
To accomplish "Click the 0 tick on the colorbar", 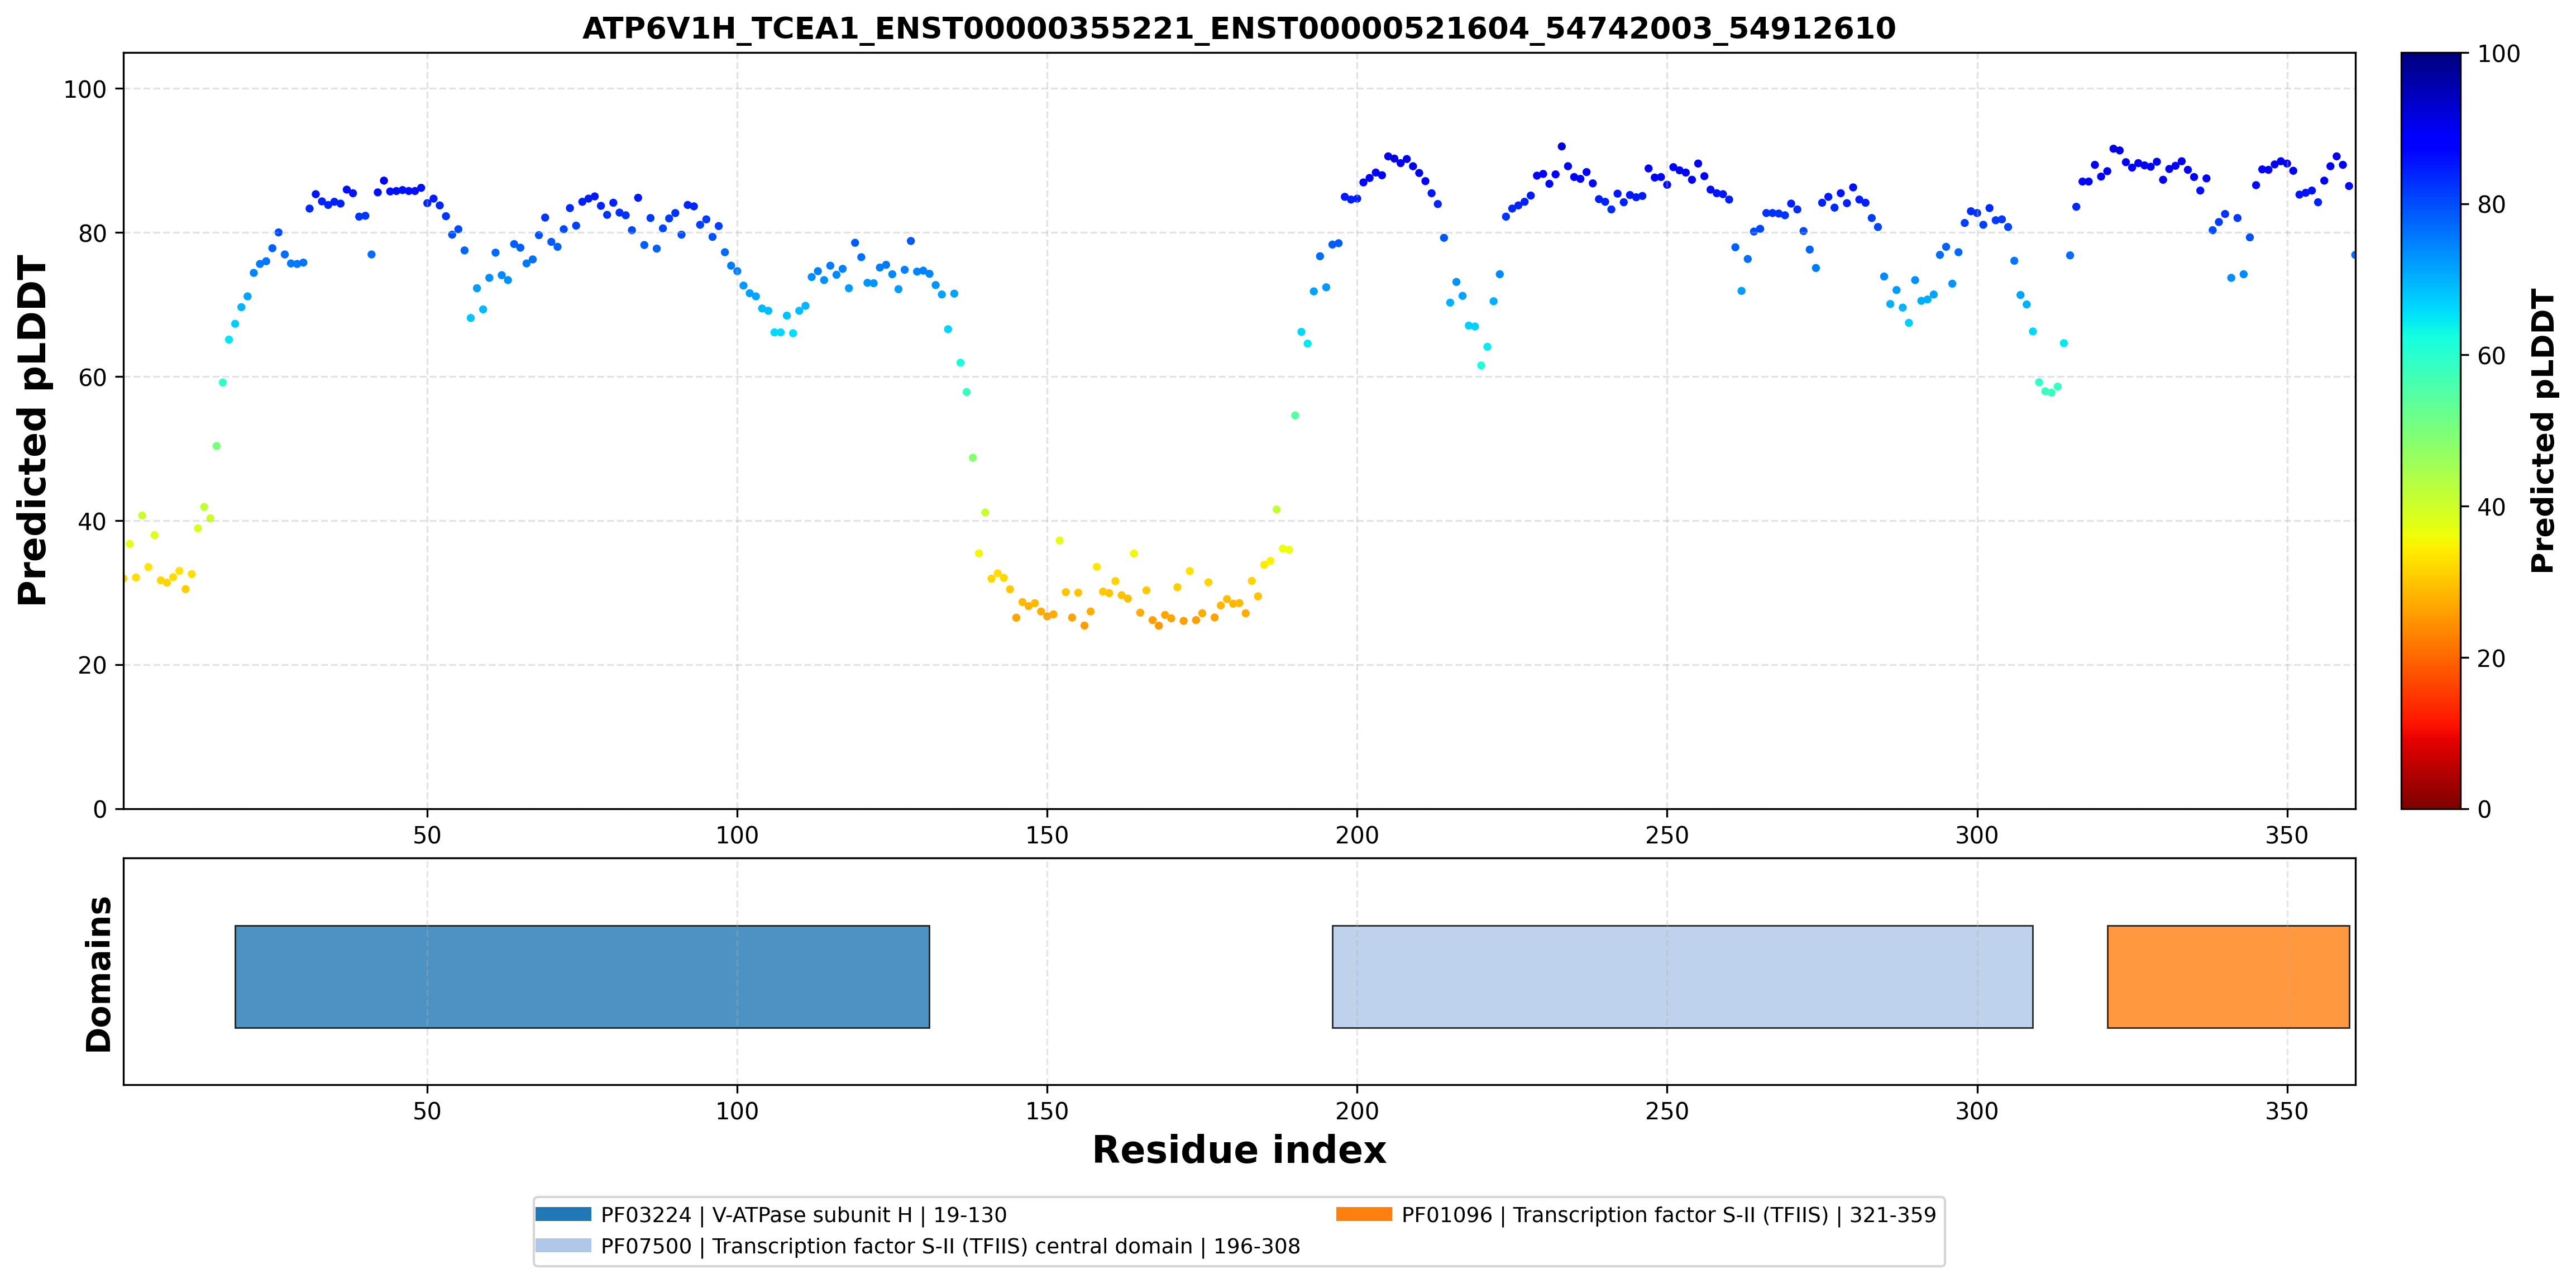I will 2484,809.
